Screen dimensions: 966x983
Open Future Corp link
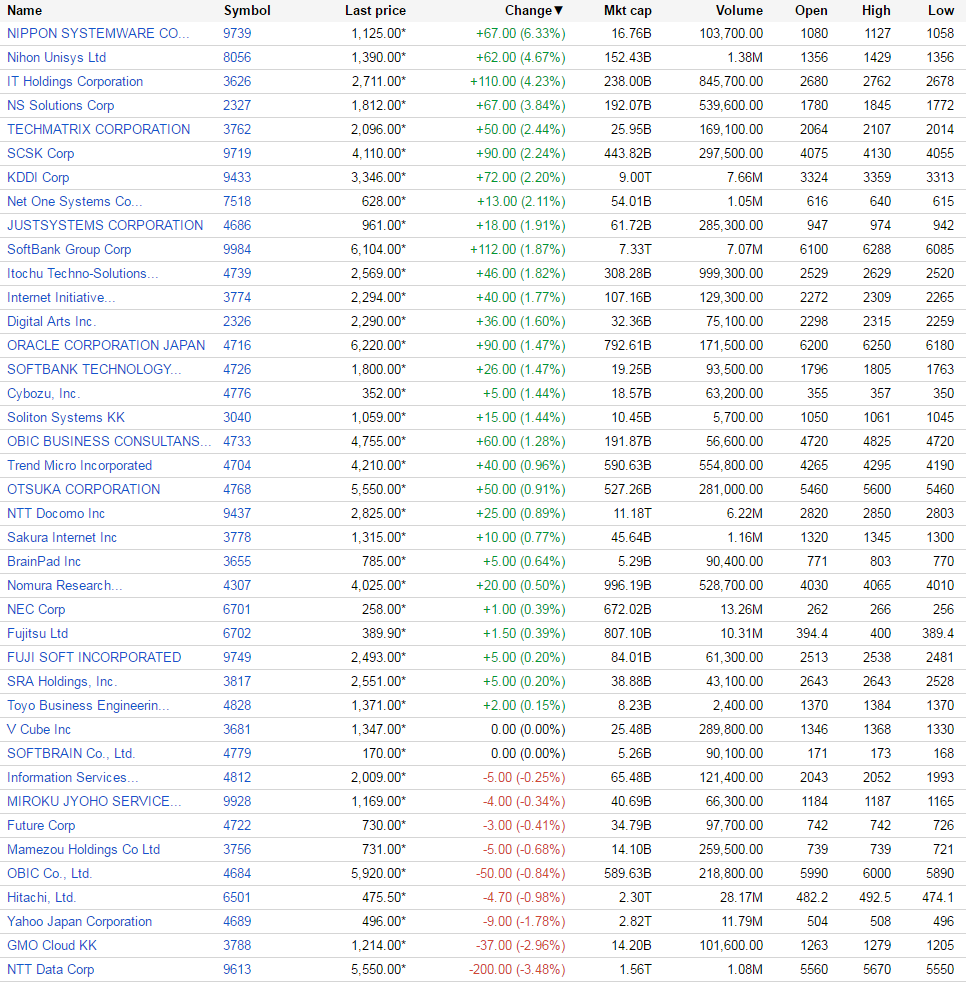[x=41, y=826]
